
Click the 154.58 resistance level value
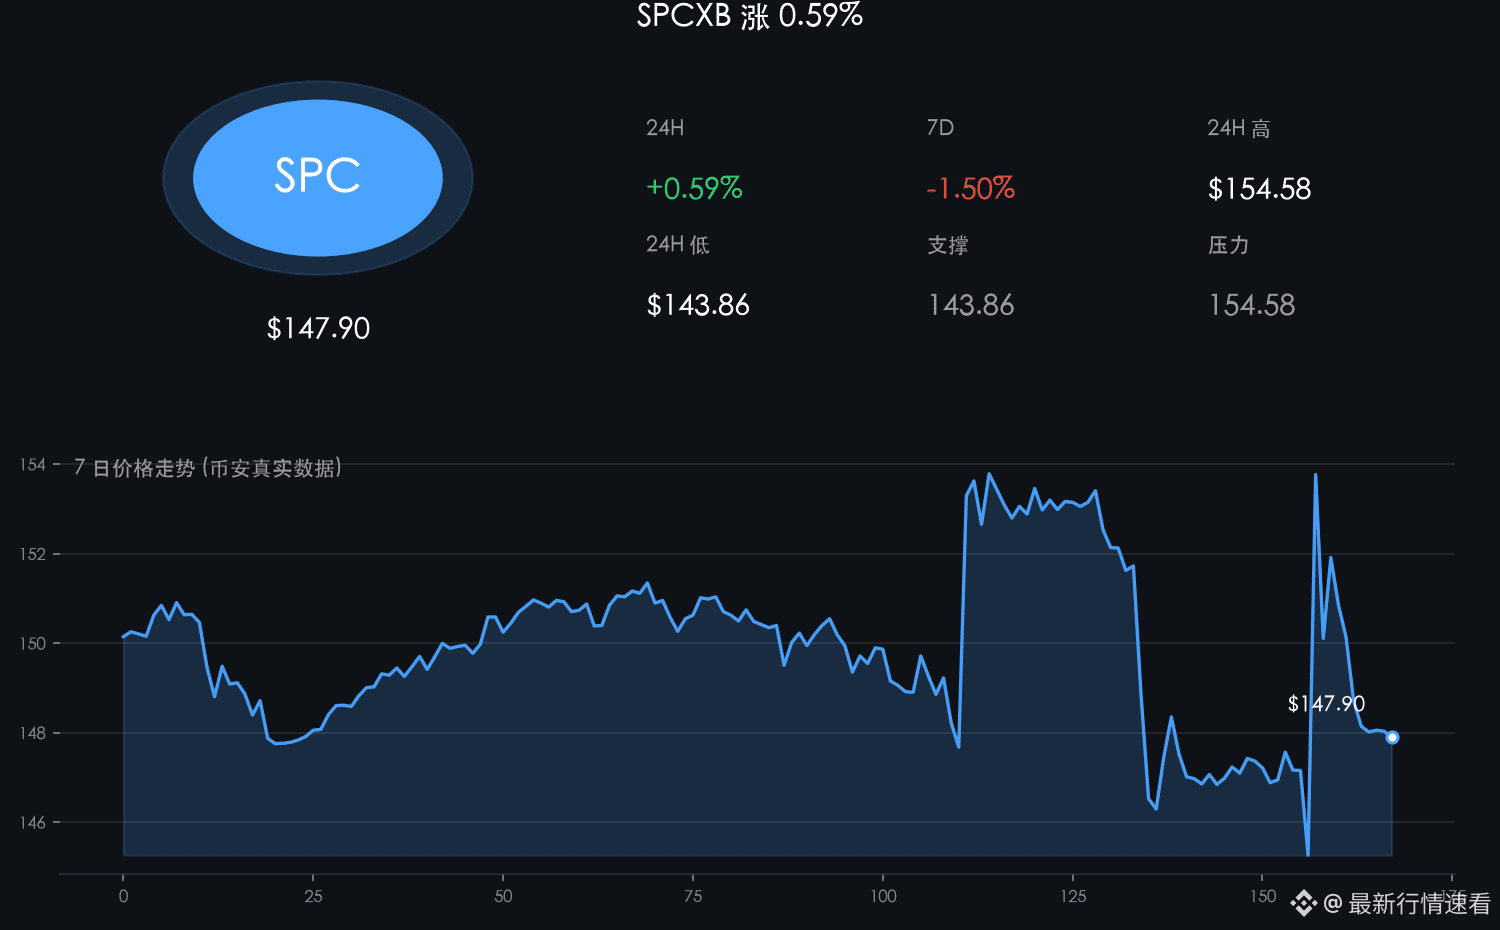[1252, 305]
